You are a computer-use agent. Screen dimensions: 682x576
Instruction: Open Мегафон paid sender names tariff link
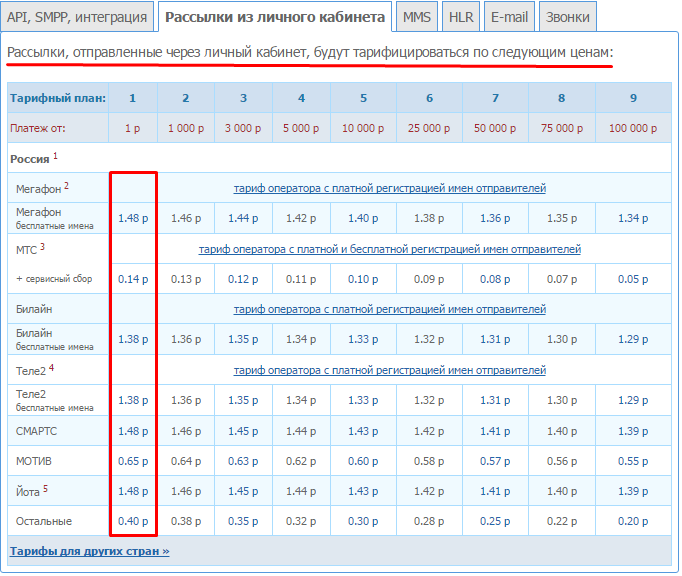click(x=390, y=188)
